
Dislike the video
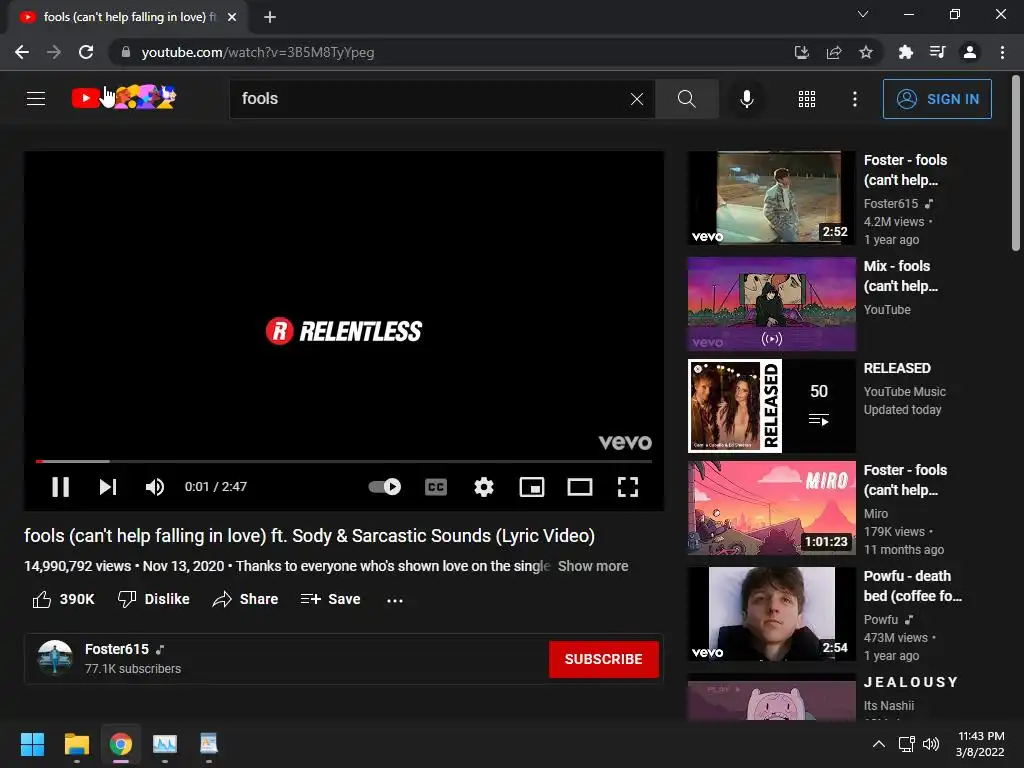(x=153, y=599)
